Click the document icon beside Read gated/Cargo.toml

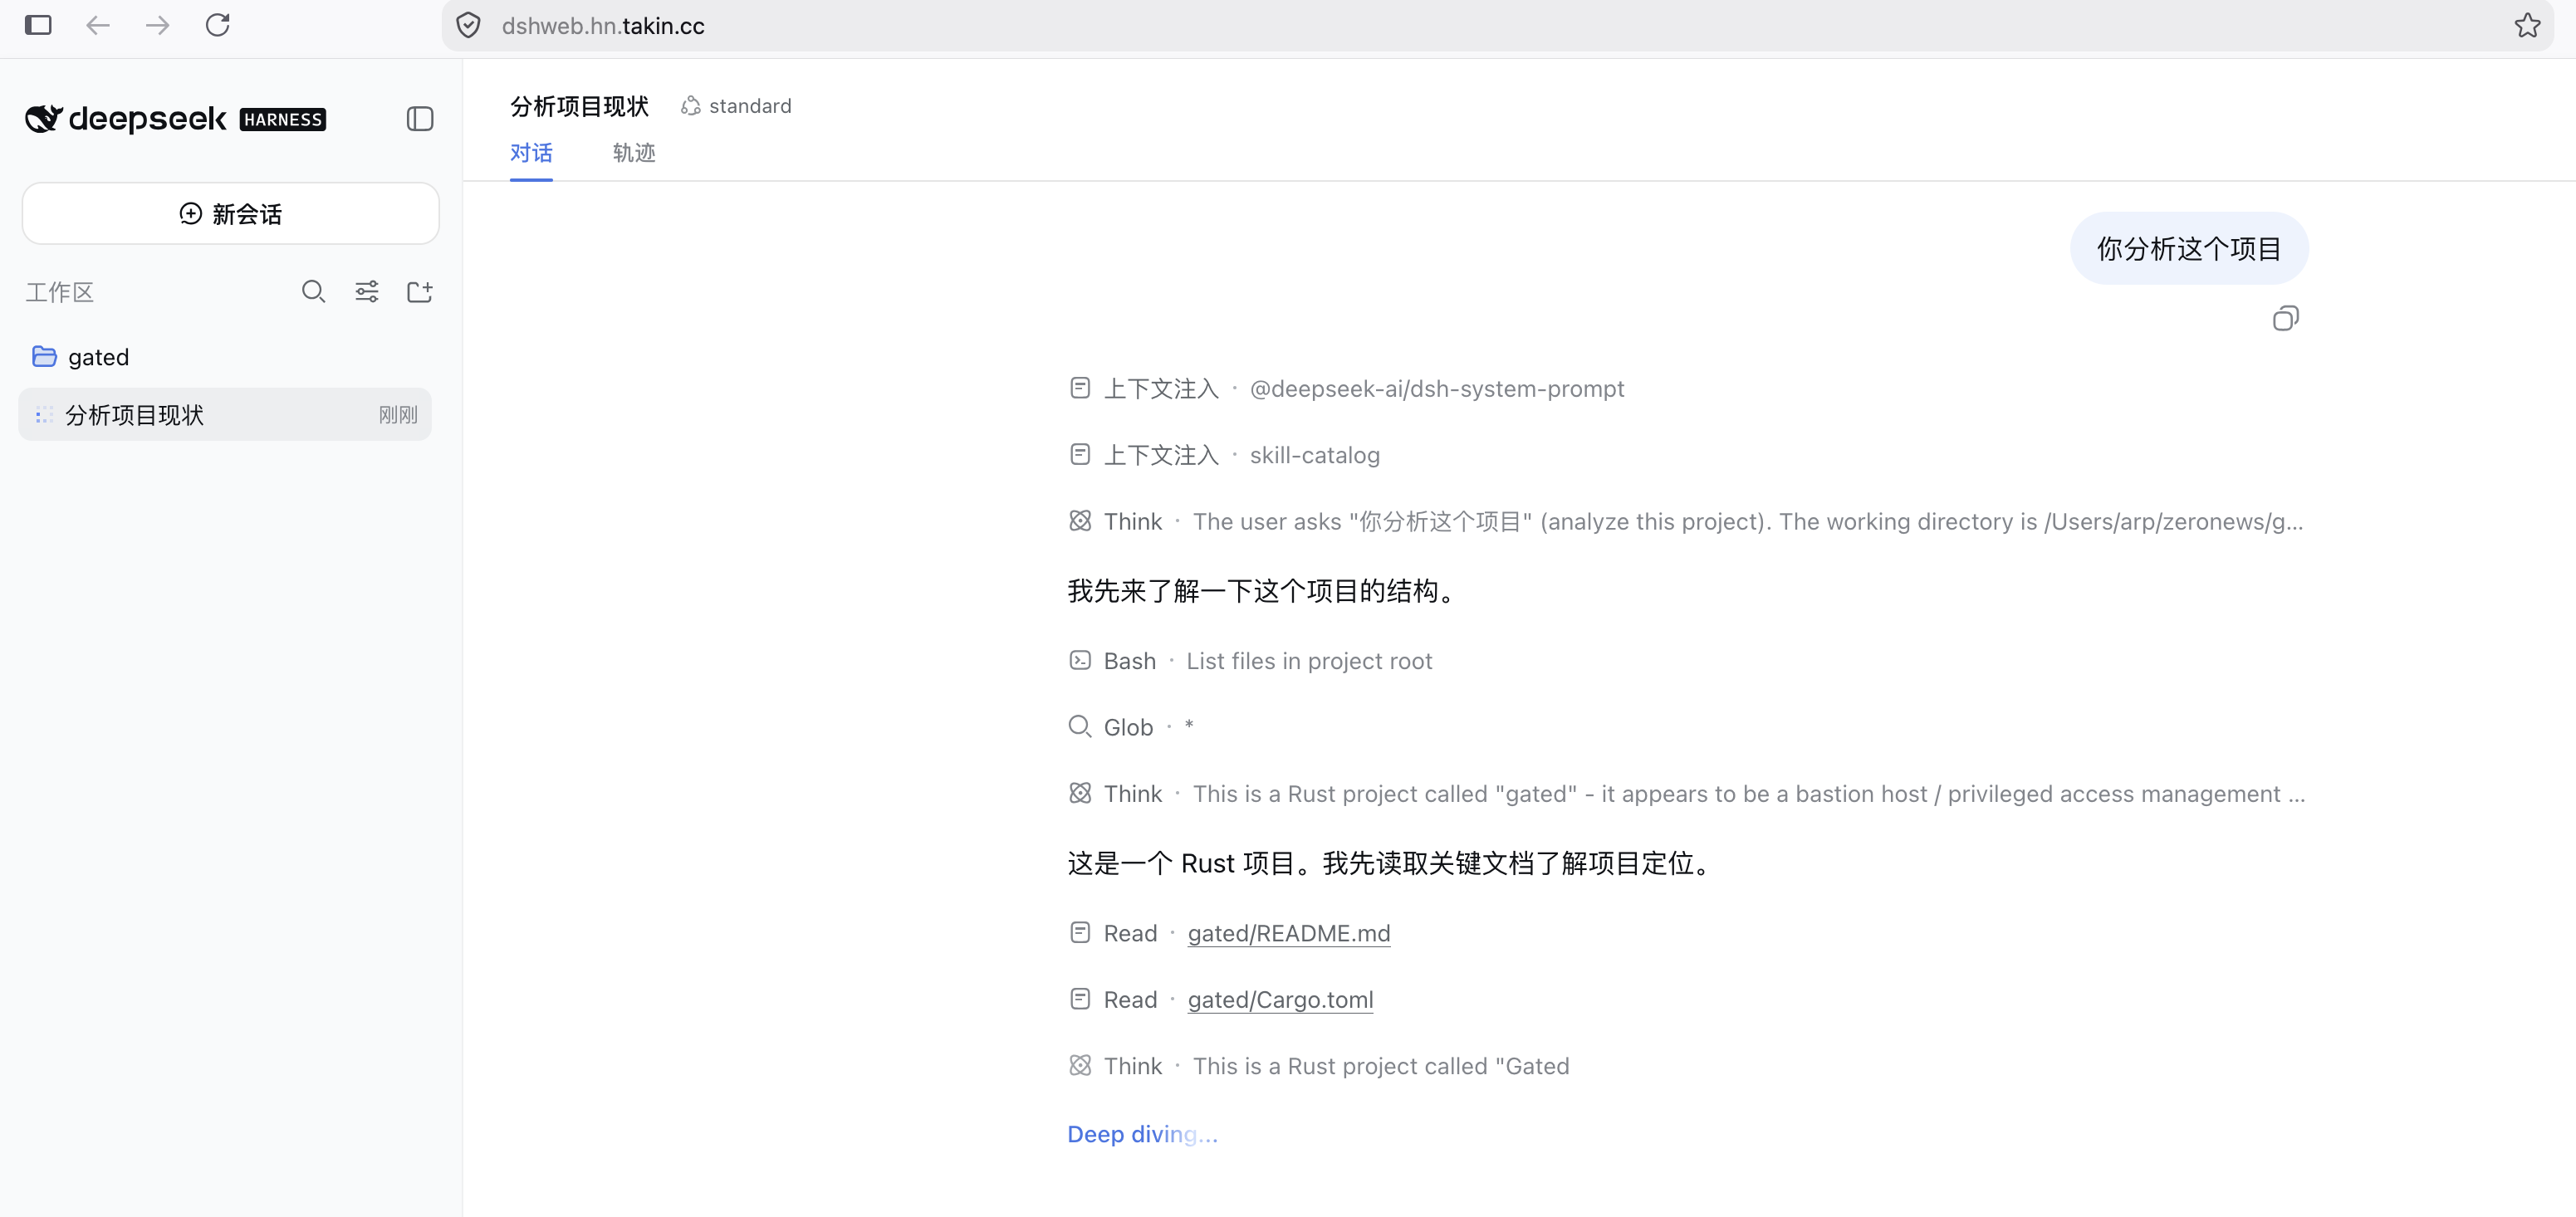point(1080,999)
